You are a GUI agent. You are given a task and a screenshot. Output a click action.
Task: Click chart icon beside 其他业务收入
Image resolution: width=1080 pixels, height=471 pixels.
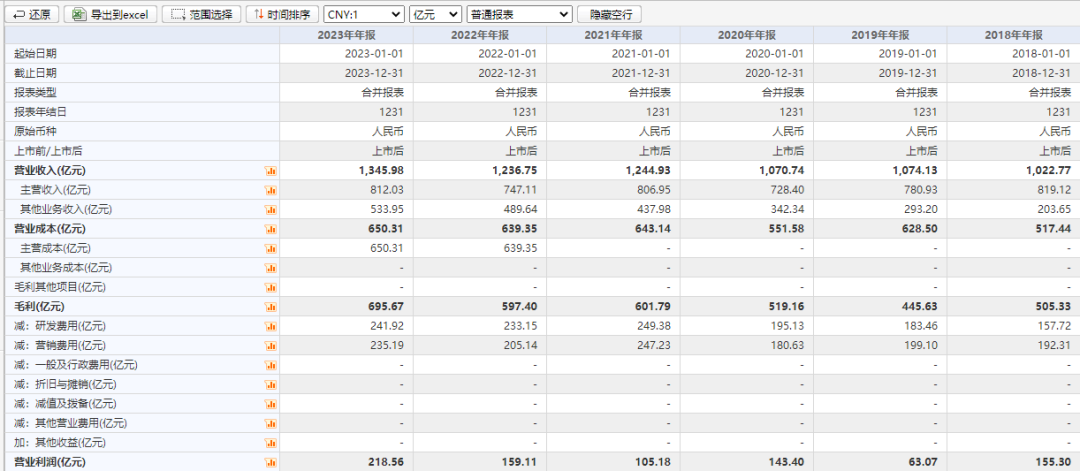270,210
